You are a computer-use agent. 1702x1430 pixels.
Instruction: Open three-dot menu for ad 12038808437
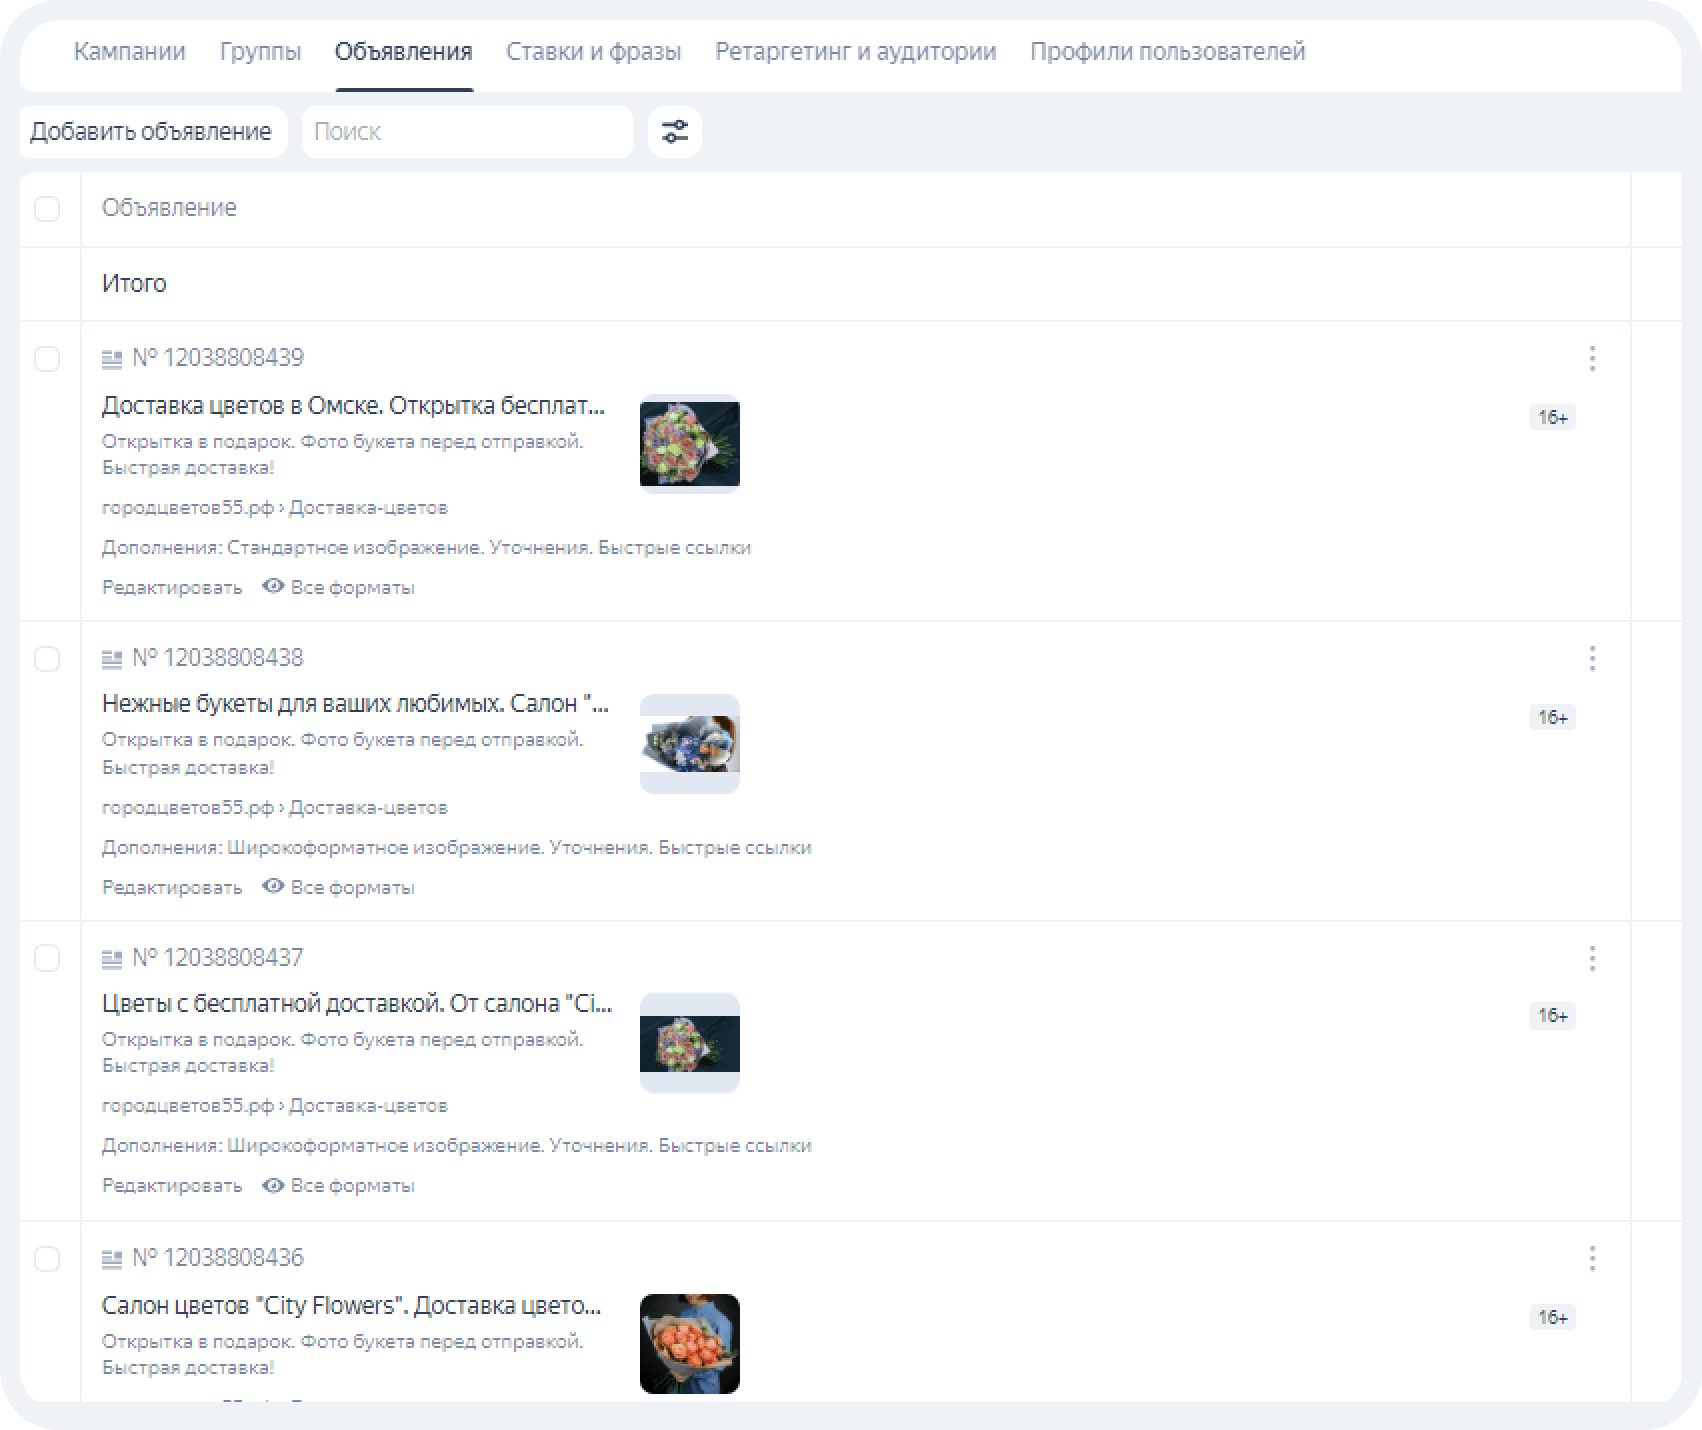click(1592, 958)
